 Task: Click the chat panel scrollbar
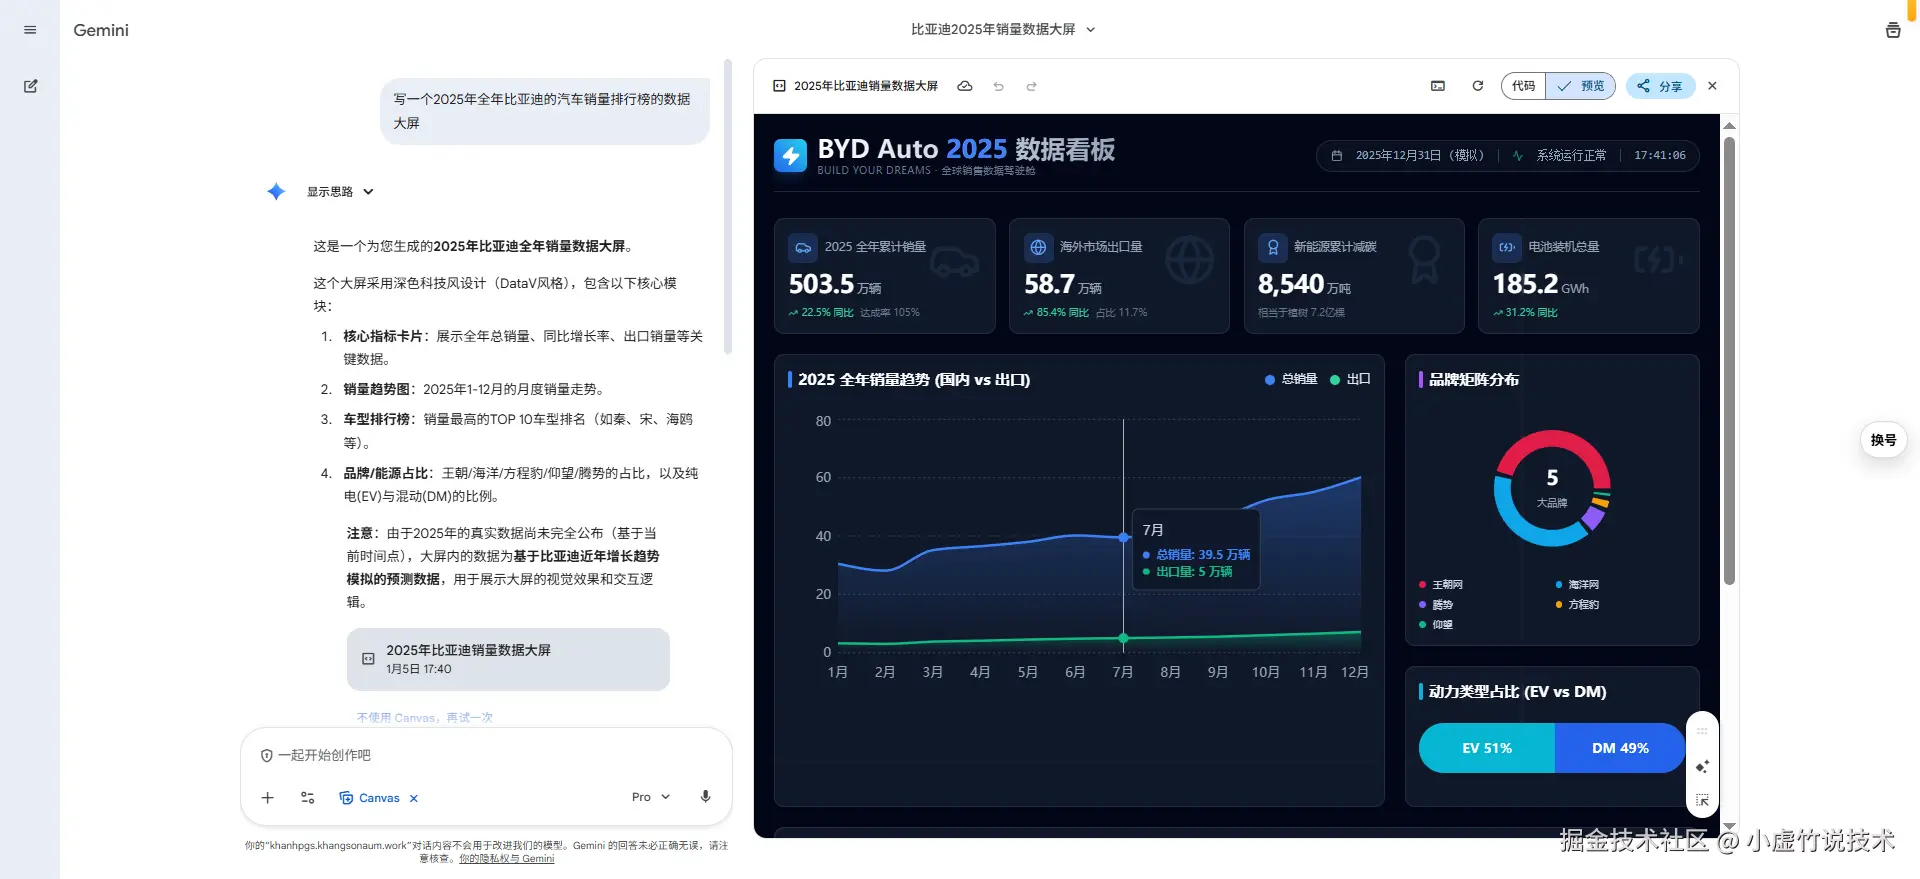[728, 207]
